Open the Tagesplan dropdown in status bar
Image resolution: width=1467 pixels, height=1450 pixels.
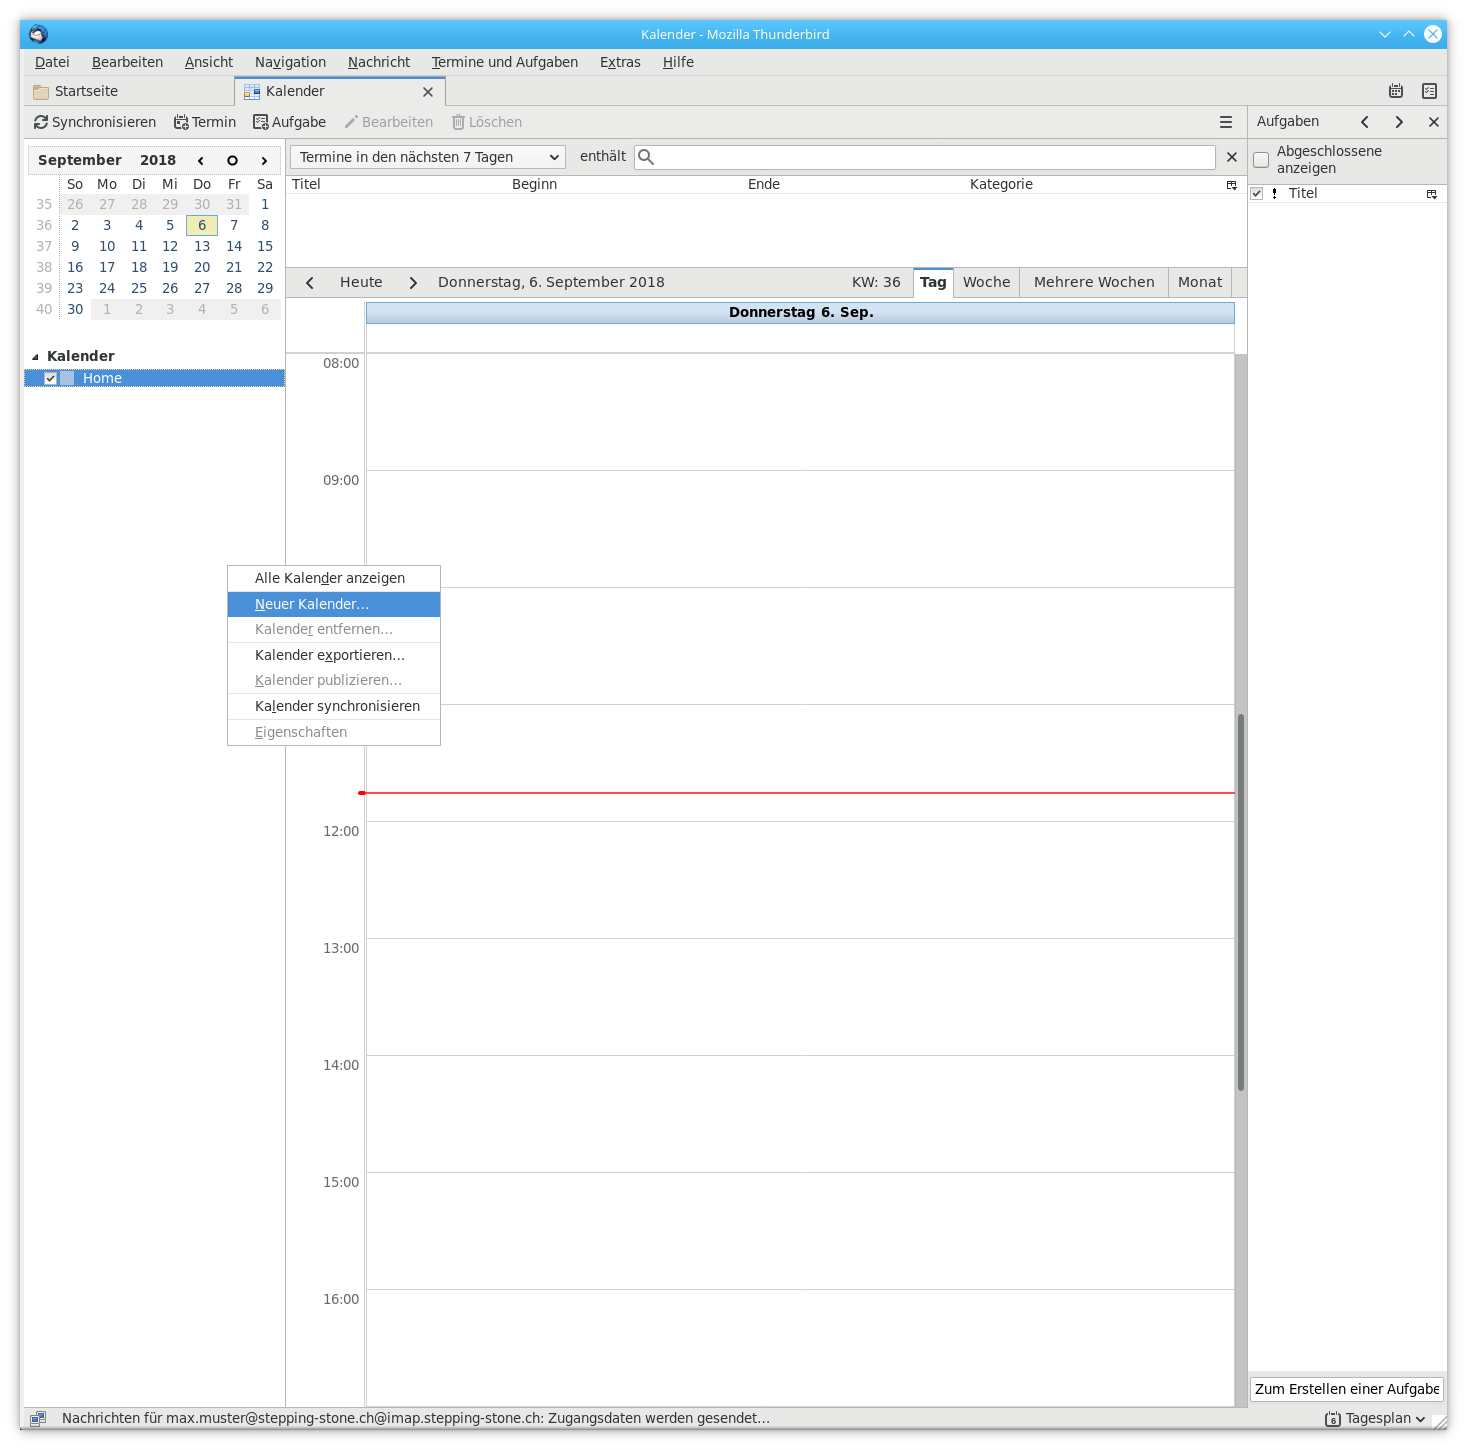pyautogui.click(x=1376, y=1418)
